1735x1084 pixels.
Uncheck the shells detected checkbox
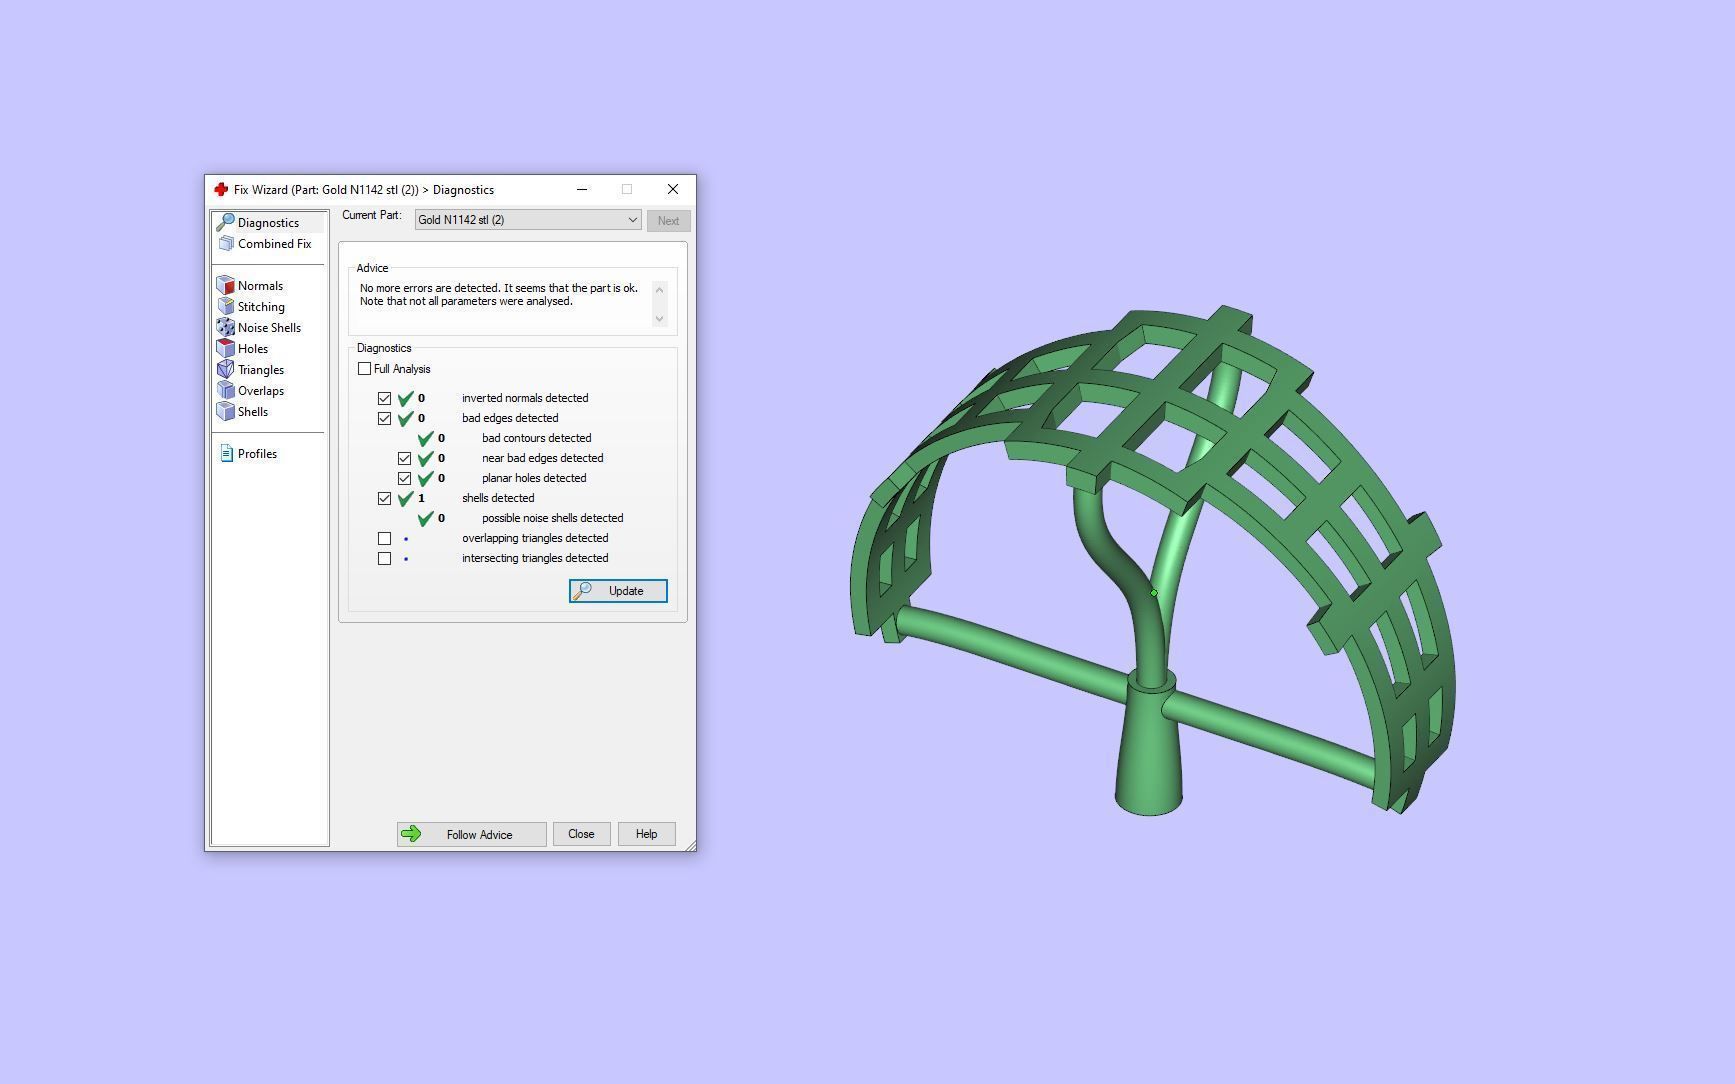384,498
